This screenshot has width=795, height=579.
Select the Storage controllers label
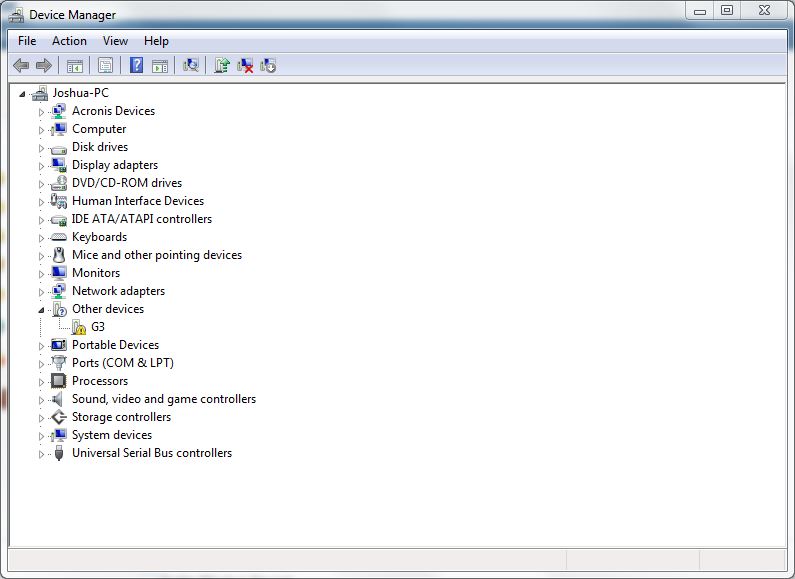coord(121,417)
